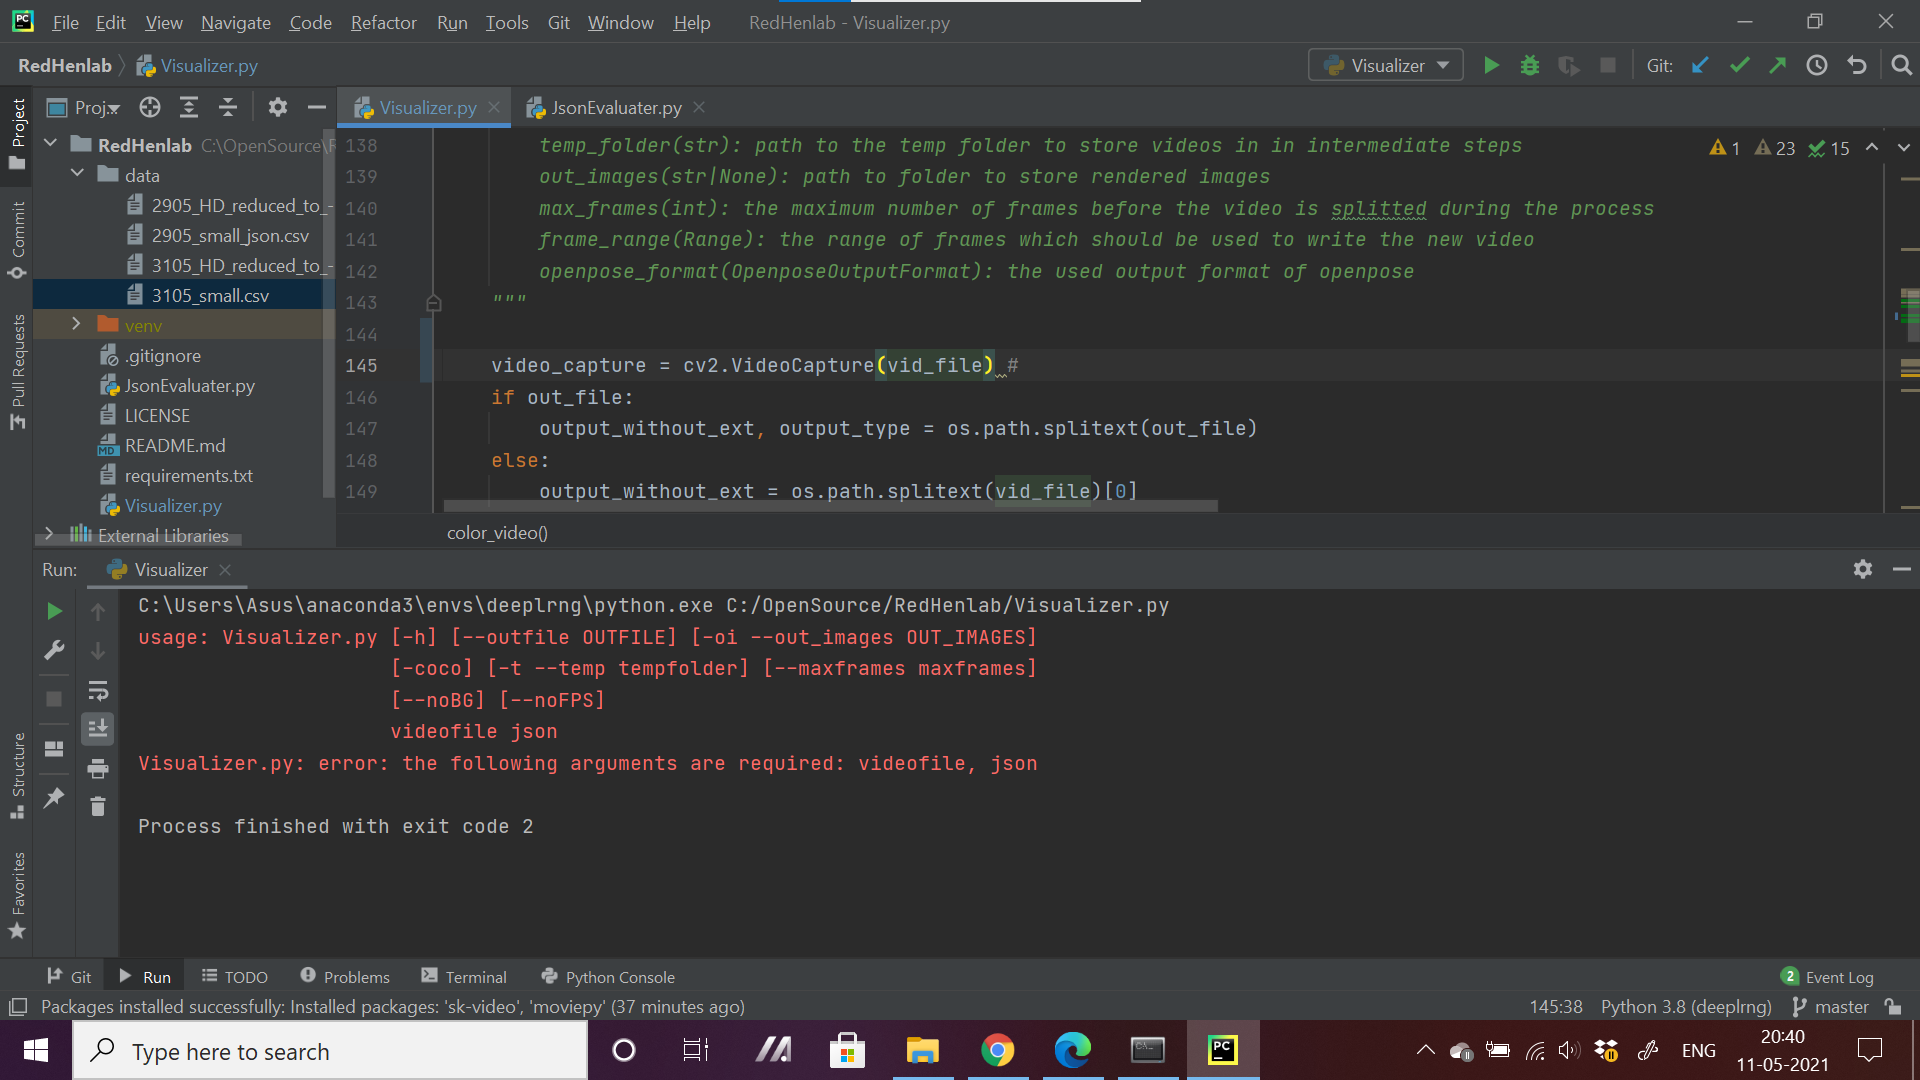This screenshot has height=1080, width=1920.
Task: Switch to JsonEvaluater.py editor tab
Action: (615, 108)
